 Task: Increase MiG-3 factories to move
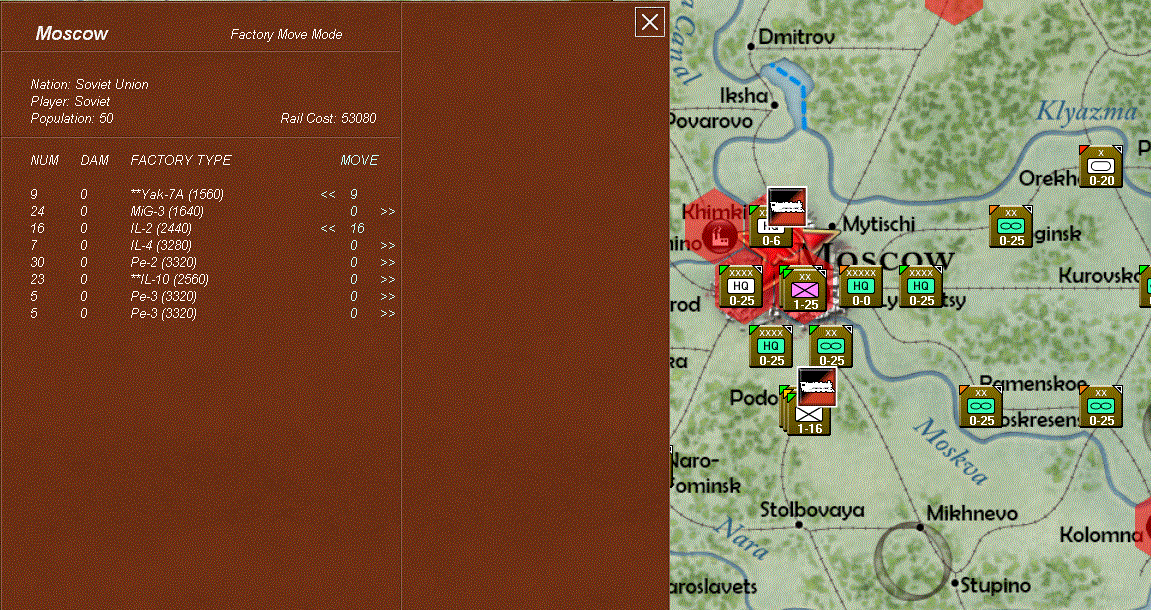tap(388, 211)
